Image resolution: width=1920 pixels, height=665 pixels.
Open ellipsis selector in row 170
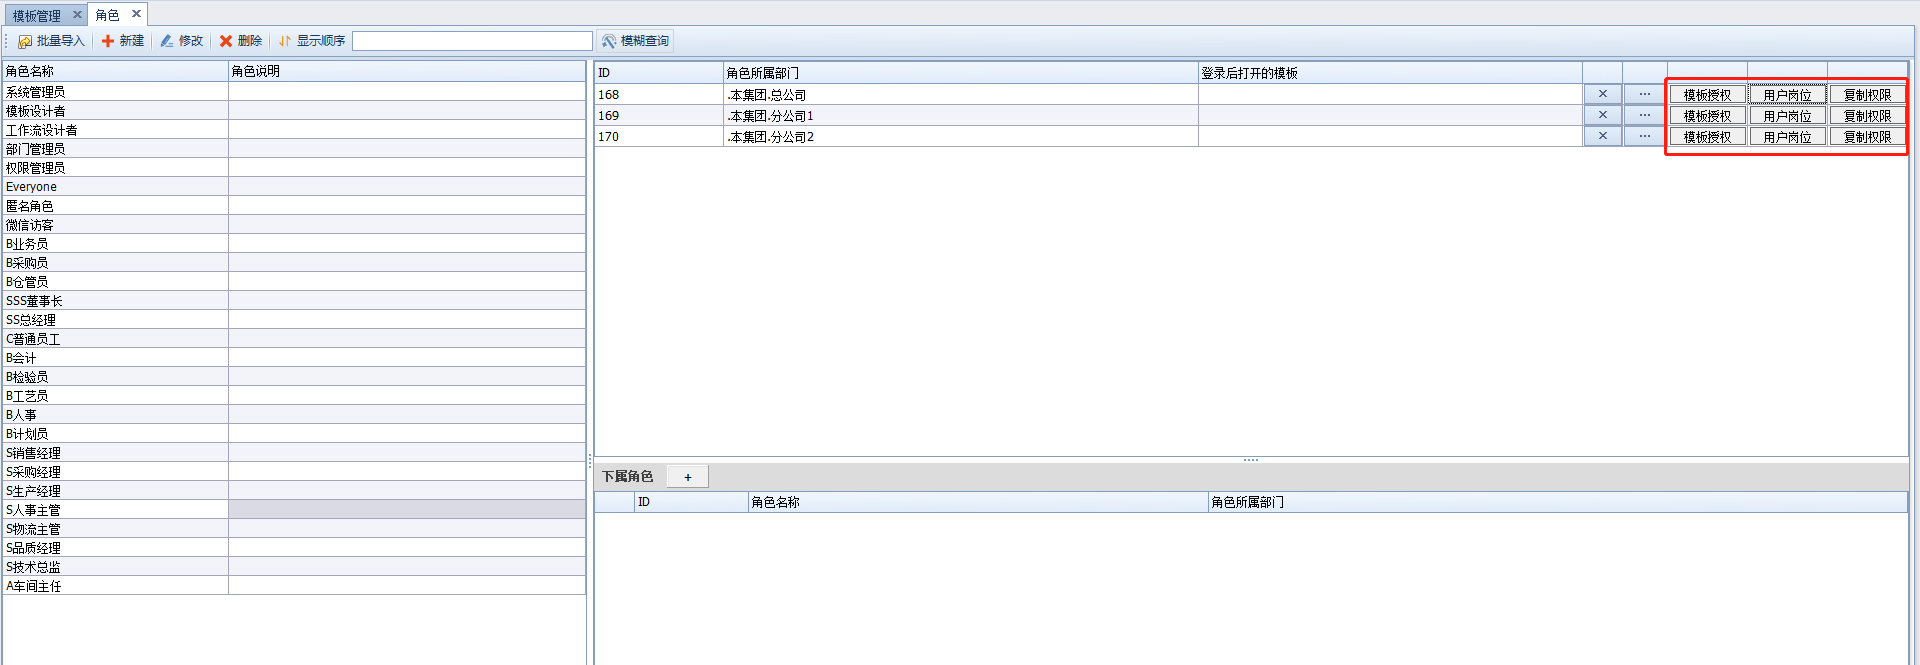[1644, 136]
